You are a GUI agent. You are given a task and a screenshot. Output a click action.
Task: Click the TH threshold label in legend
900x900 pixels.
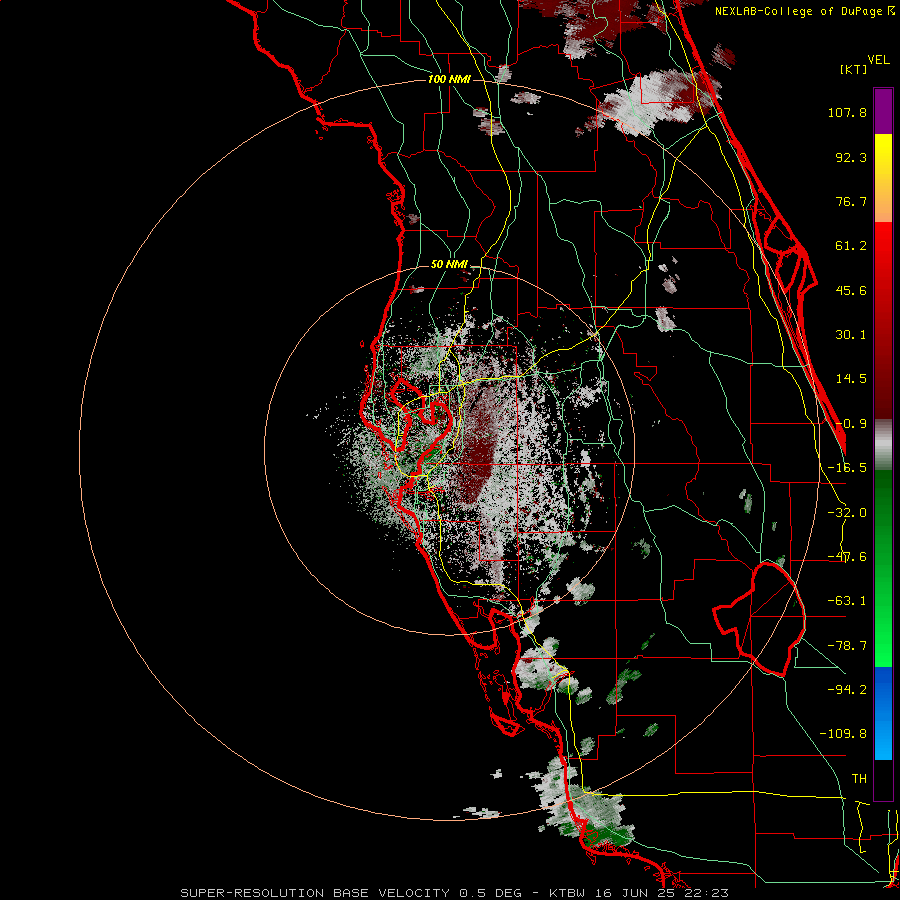coord(859,779)
